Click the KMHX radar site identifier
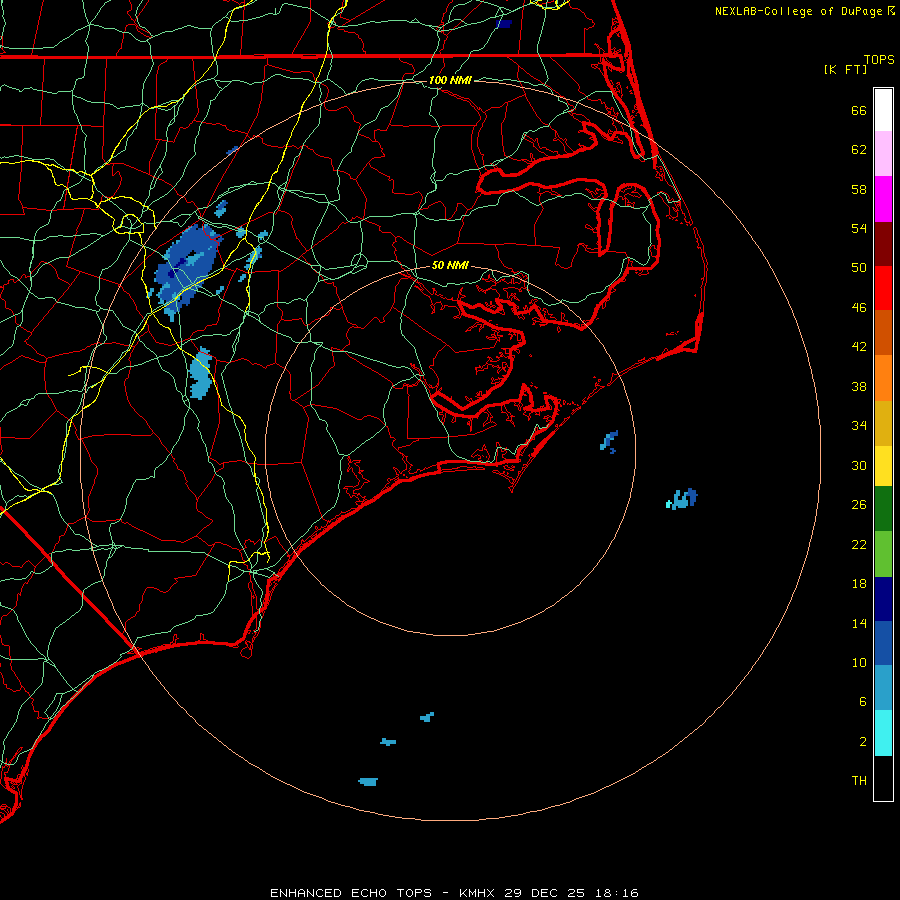Screen dimensions: 900x900 tap(477, 893)
